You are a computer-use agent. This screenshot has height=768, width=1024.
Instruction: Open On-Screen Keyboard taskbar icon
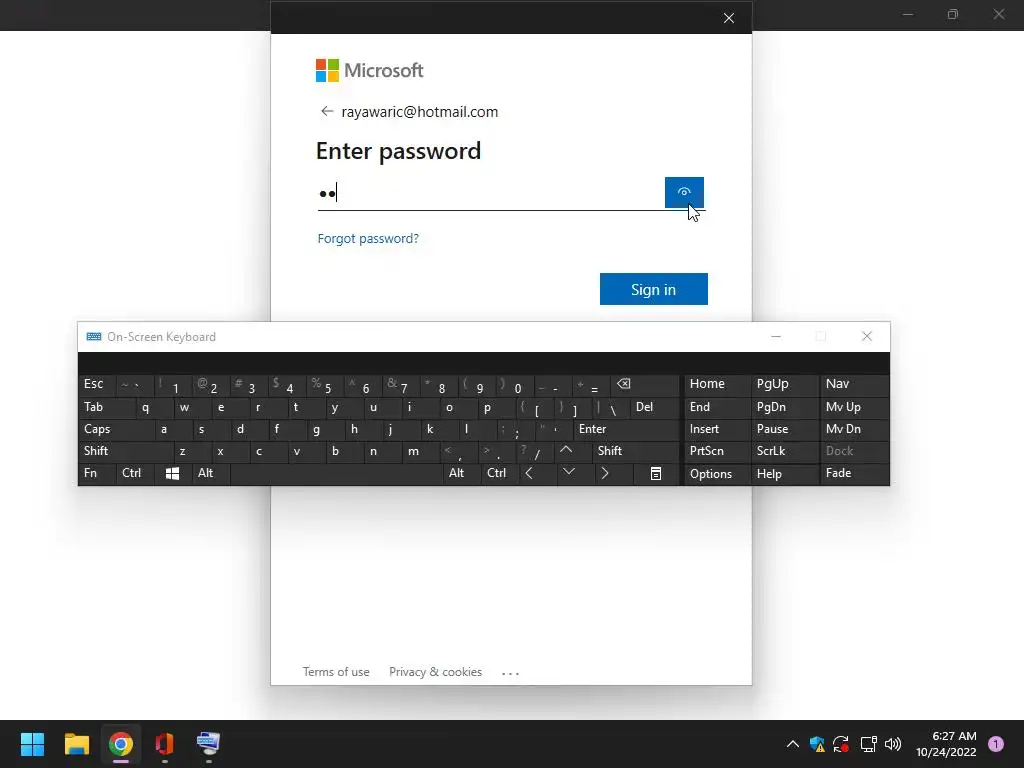[x=208, y=744]
